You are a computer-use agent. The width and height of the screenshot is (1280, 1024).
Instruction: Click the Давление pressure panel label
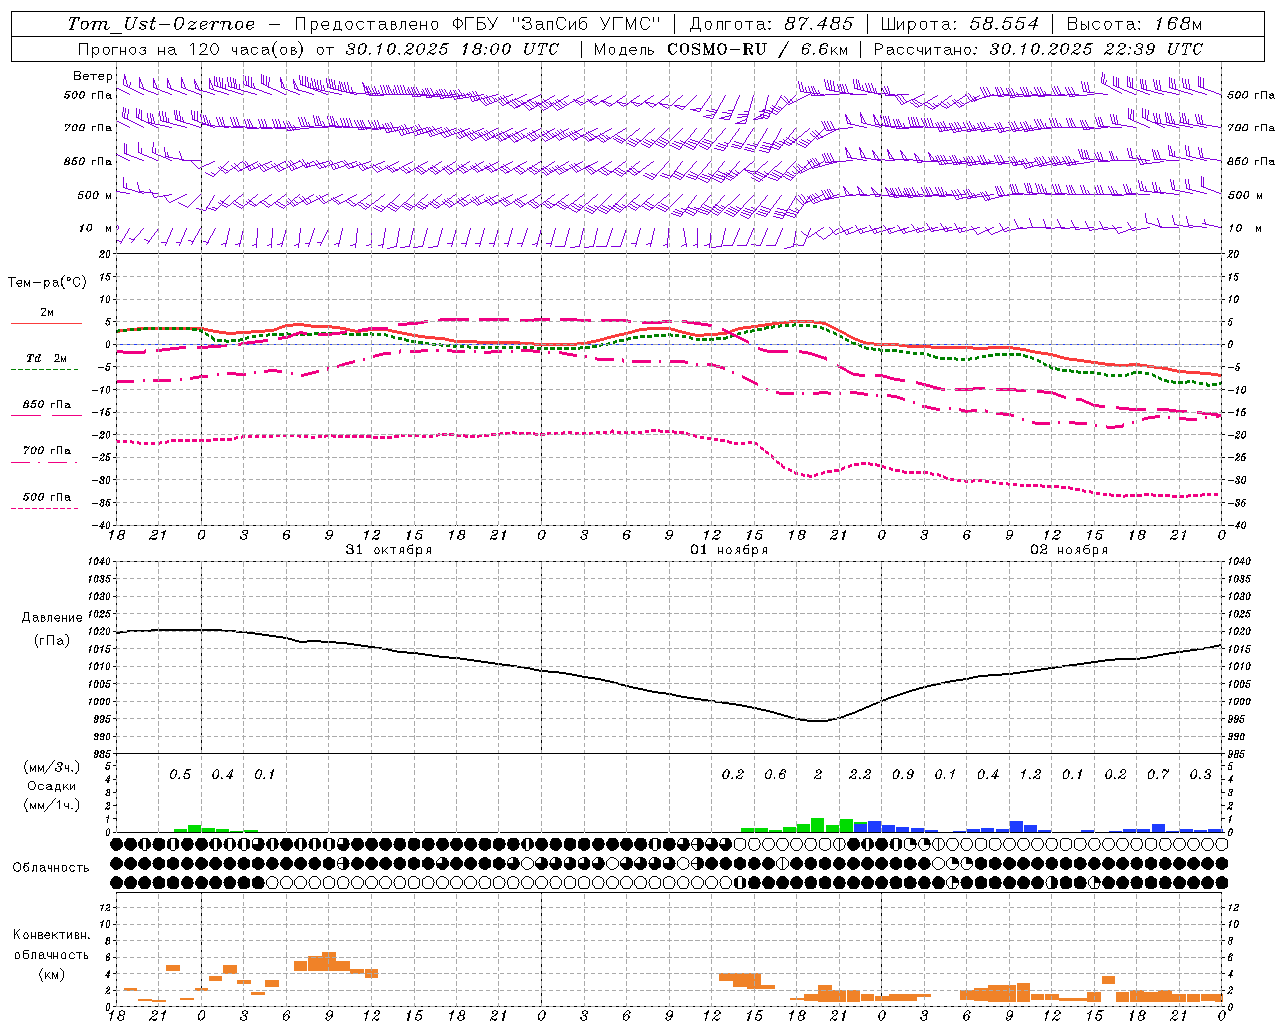(52, 618)
